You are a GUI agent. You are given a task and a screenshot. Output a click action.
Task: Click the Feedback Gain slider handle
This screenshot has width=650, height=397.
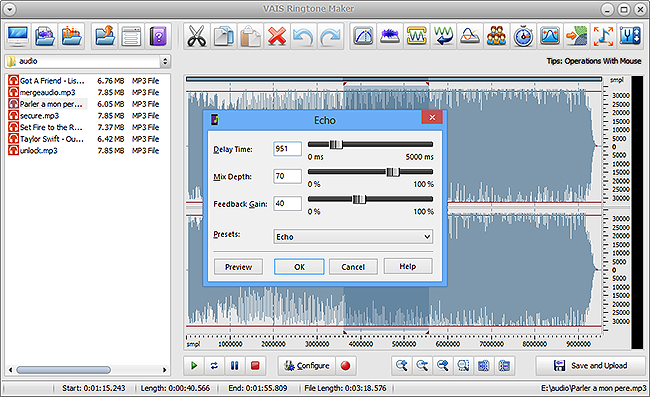[359, 199]
